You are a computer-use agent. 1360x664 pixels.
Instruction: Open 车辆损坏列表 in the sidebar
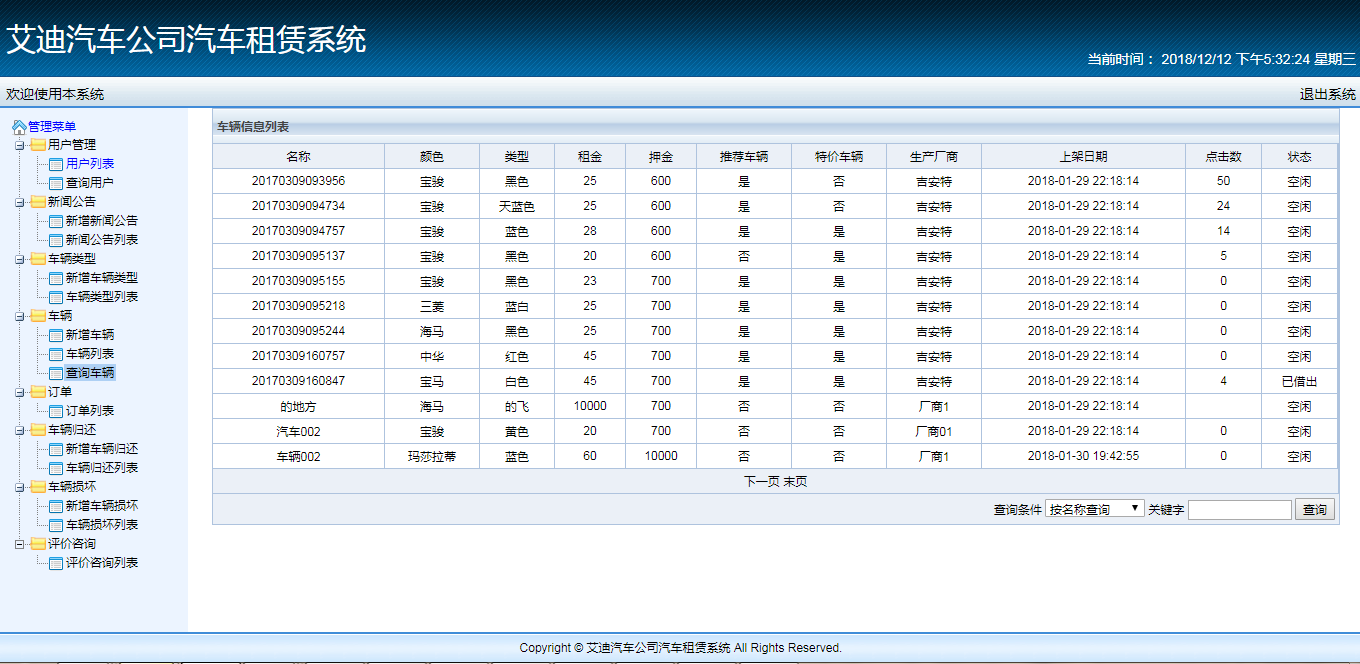point(102,525)
